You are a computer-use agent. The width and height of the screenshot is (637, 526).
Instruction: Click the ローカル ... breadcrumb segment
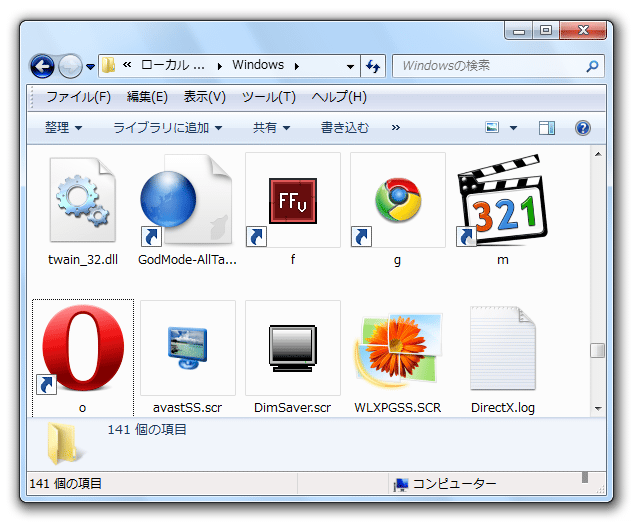tap(173, 65)
